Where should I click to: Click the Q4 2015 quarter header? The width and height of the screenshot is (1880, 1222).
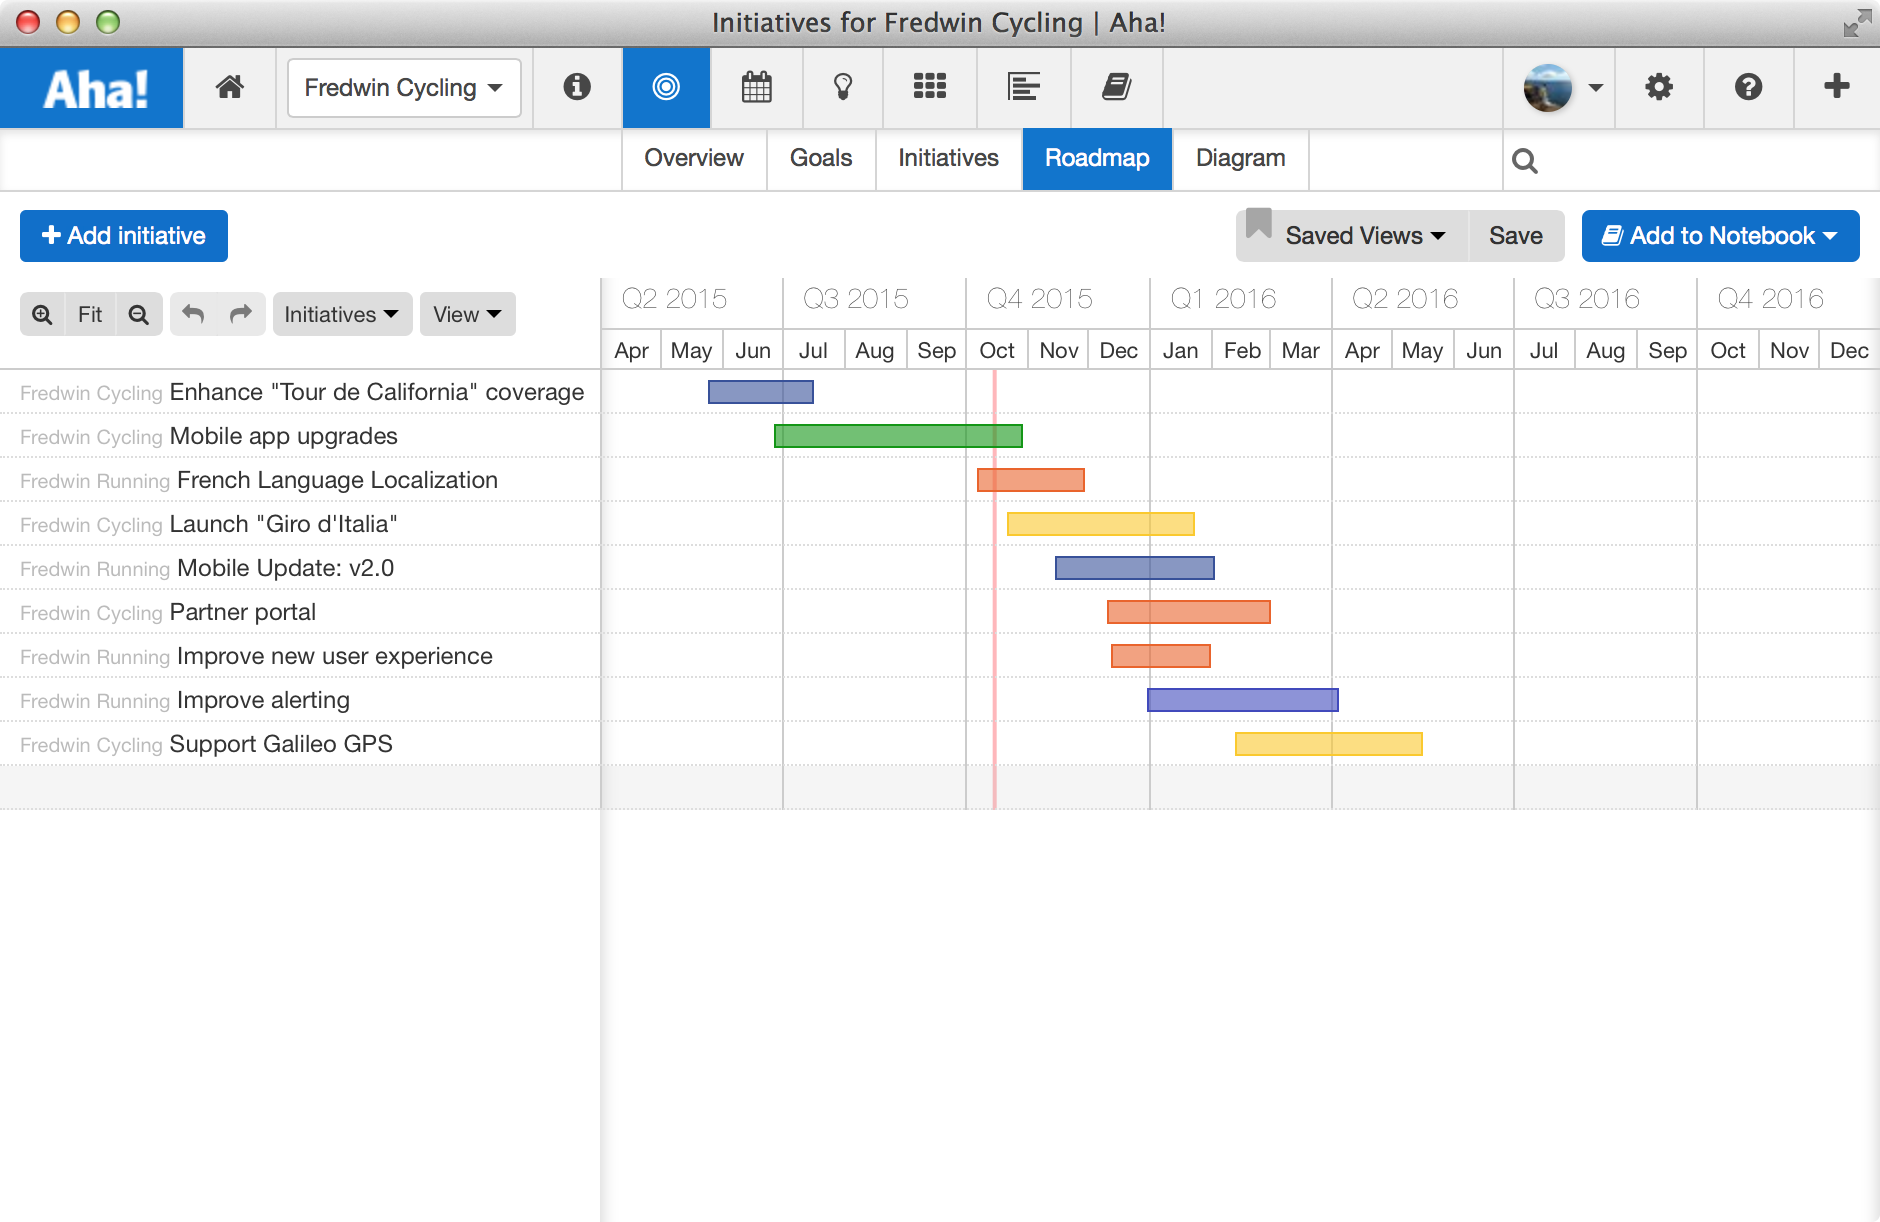point(1040,299)
